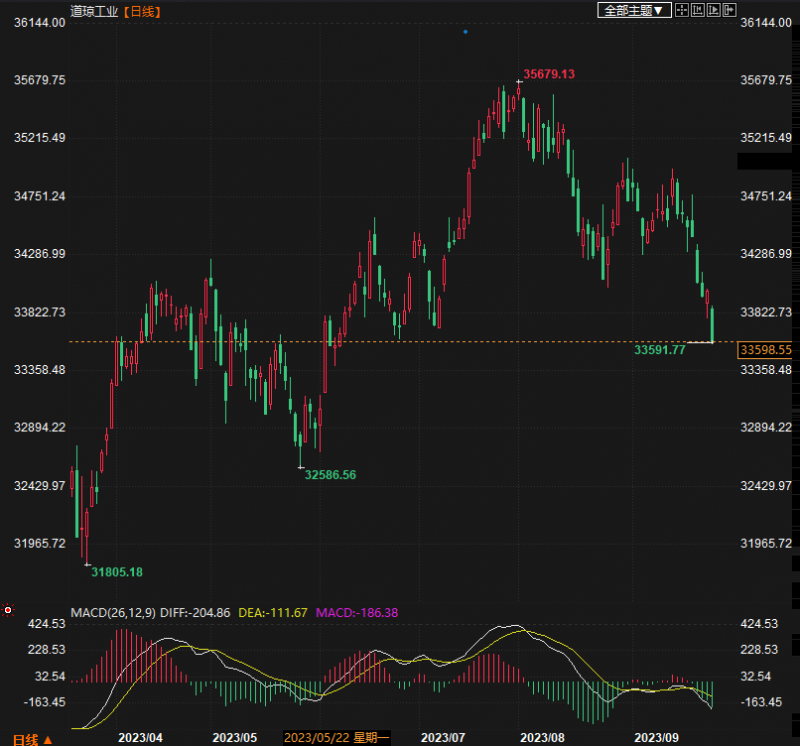The image size is (800, 746).
Task: Click the crosshair cursor icon
Action: pos(682,10)
